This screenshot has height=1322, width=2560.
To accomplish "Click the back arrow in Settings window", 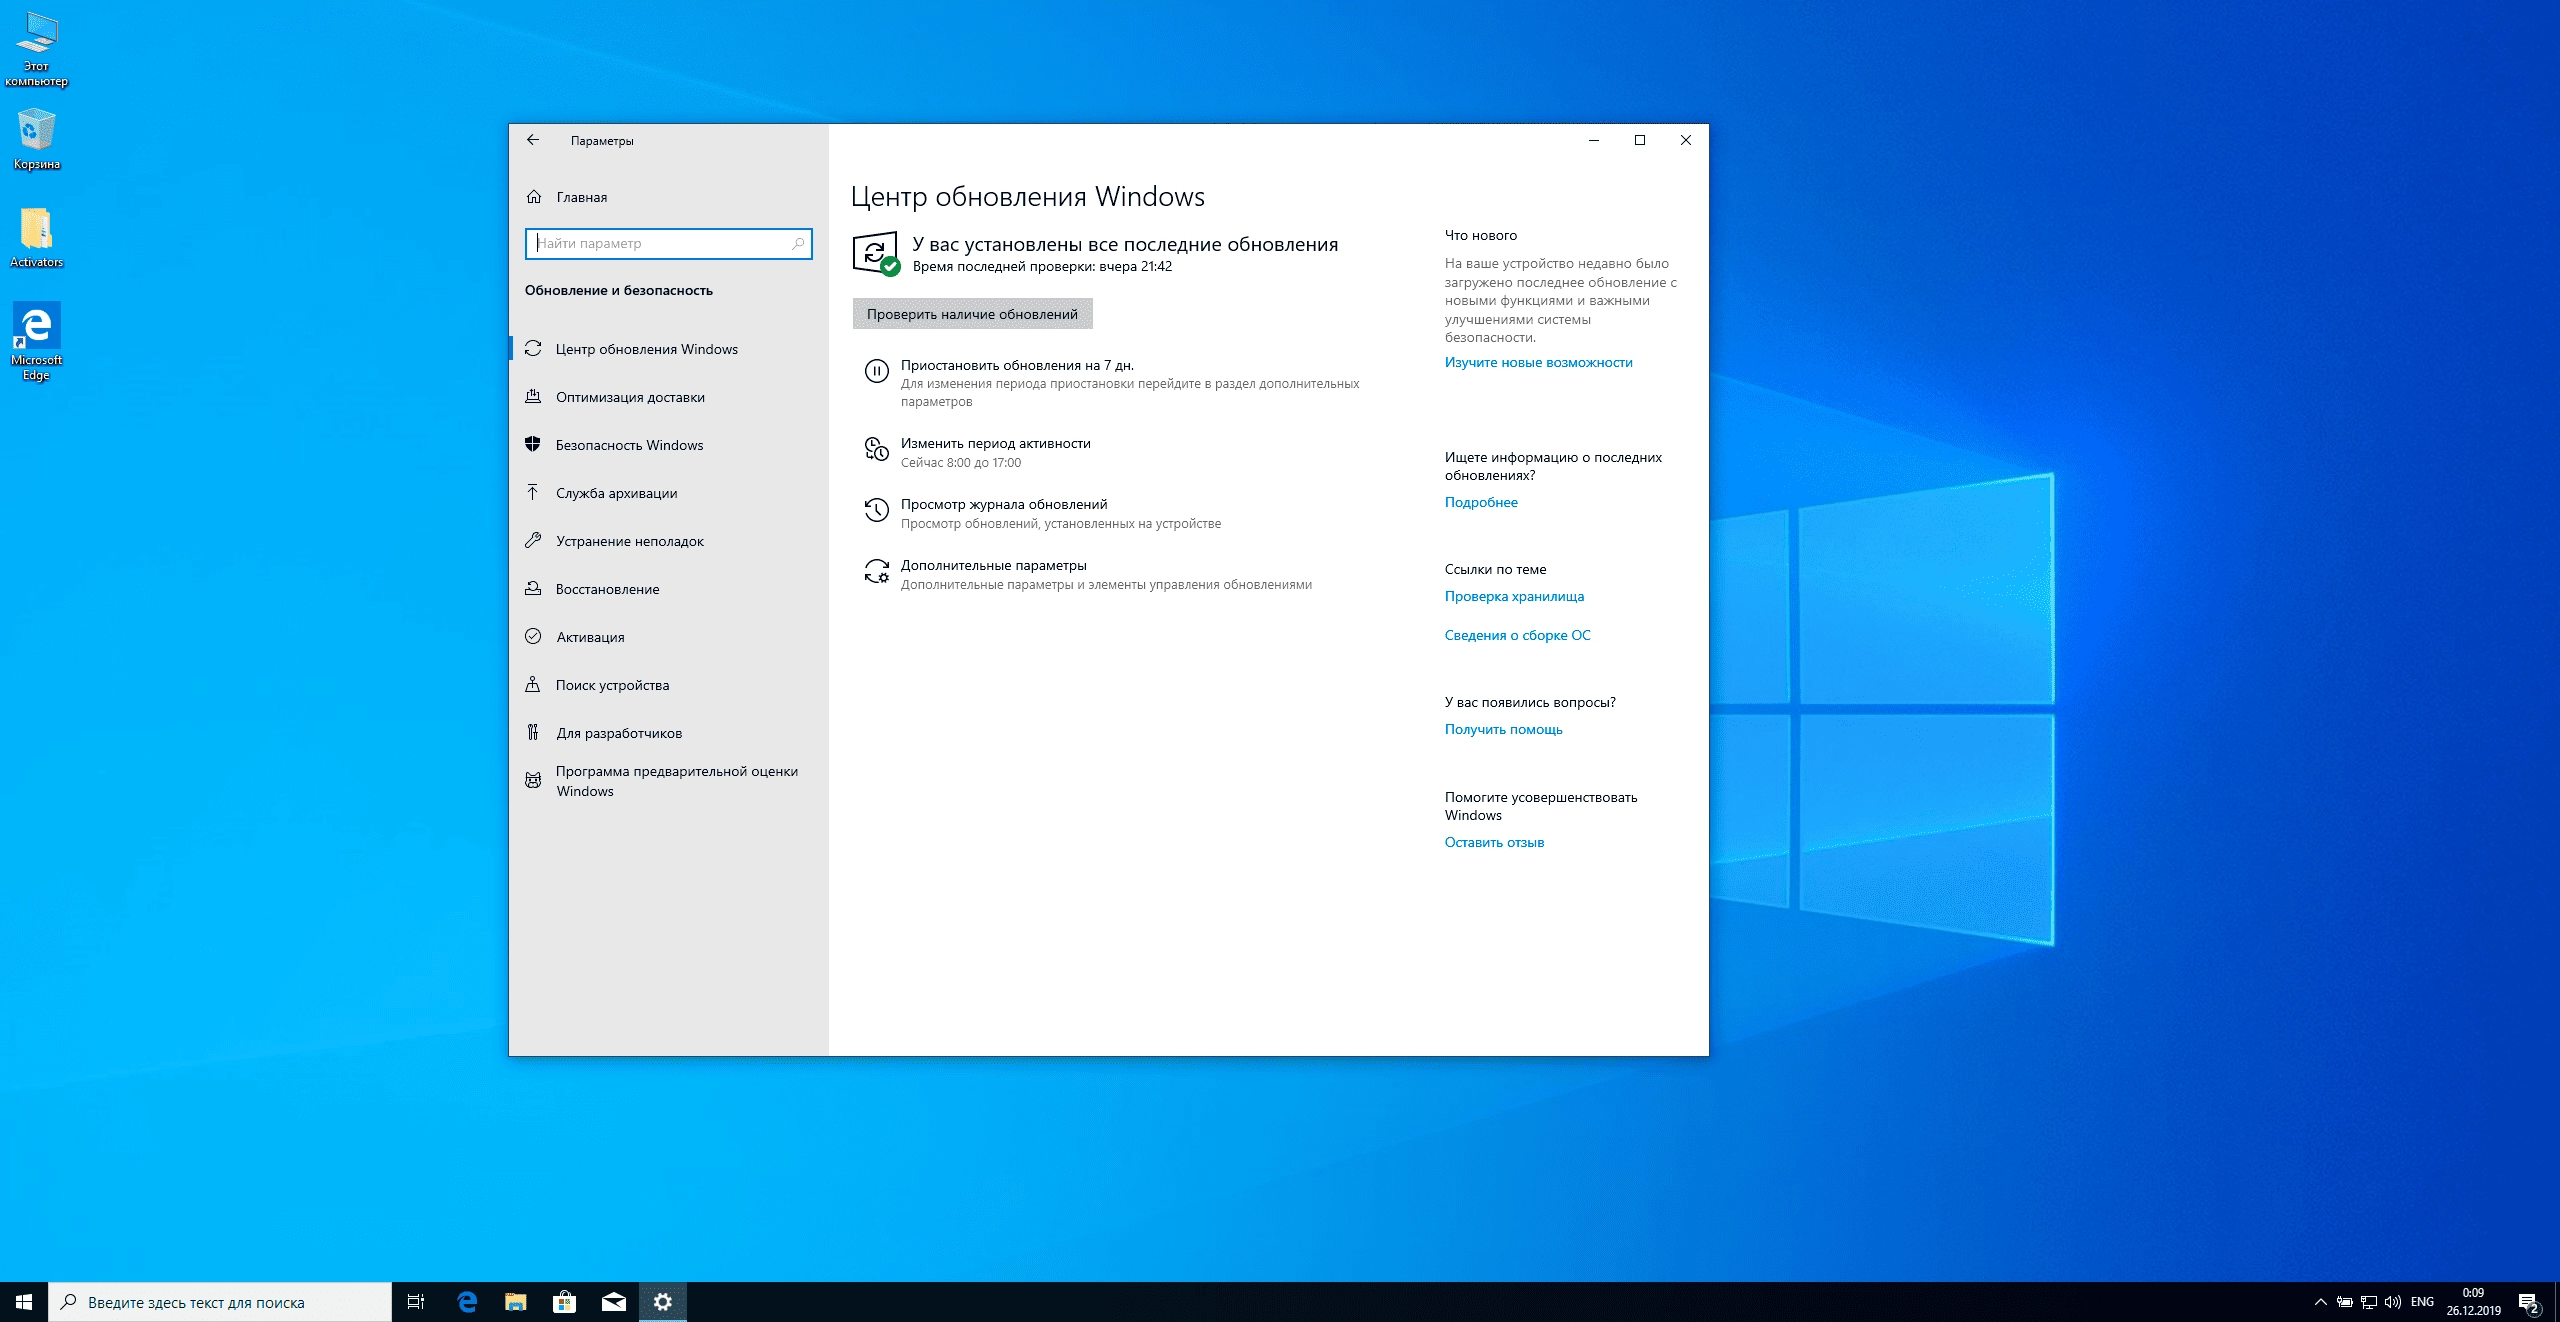I will pyautogui.click(x=533, y=141).
